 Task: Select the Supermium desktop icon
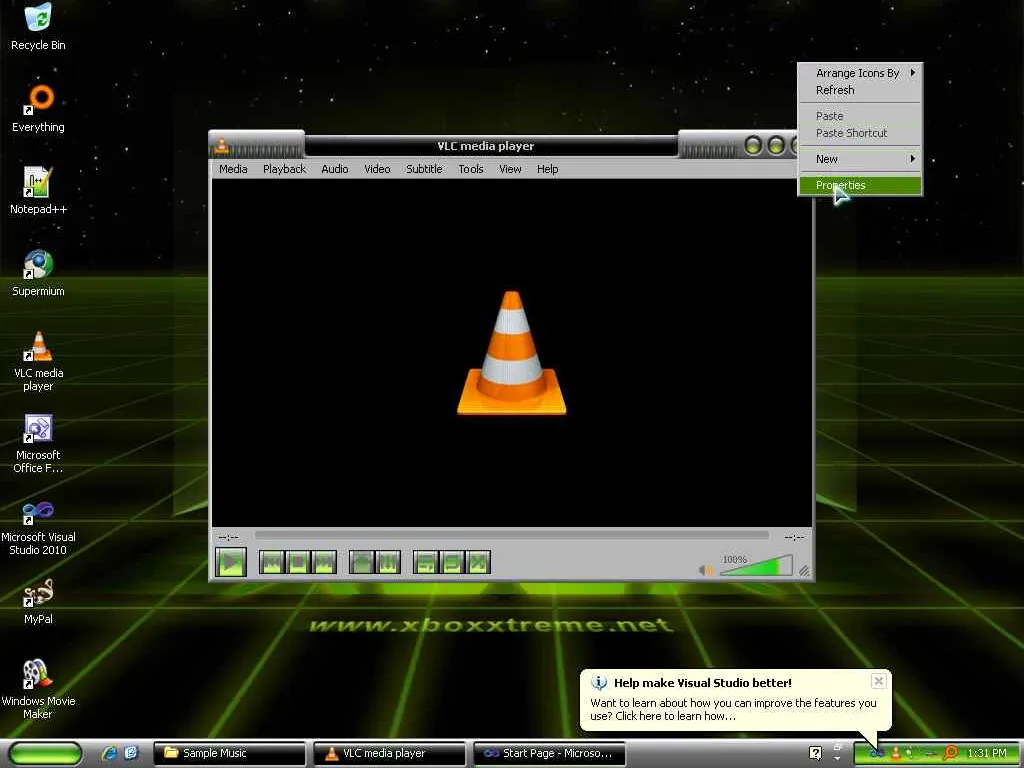click(x=38, y=272)
